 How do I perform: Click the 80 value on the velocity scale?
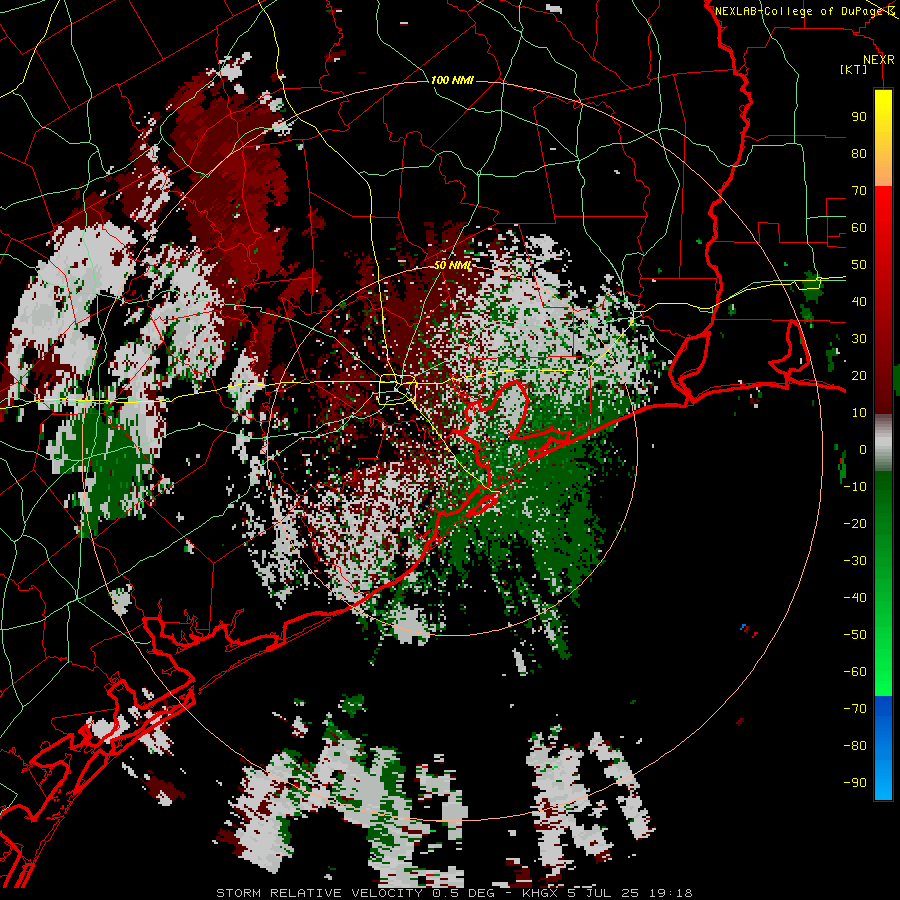[859, 154]
